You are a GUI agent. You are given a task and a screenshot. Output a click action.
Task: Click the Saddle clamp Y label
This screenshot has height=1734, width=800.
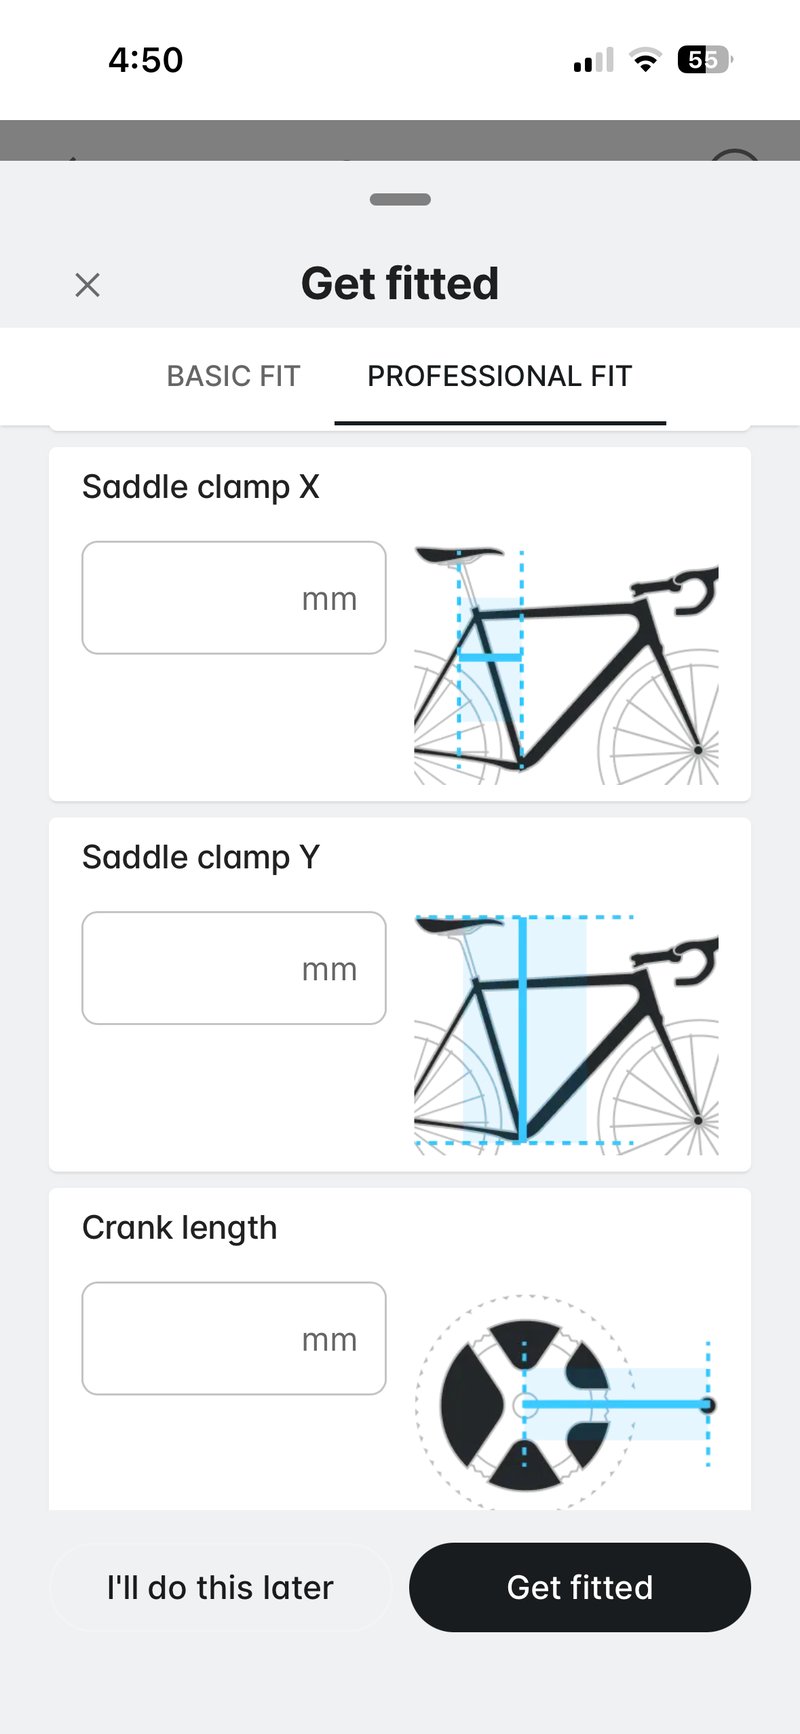click(201, 857)
